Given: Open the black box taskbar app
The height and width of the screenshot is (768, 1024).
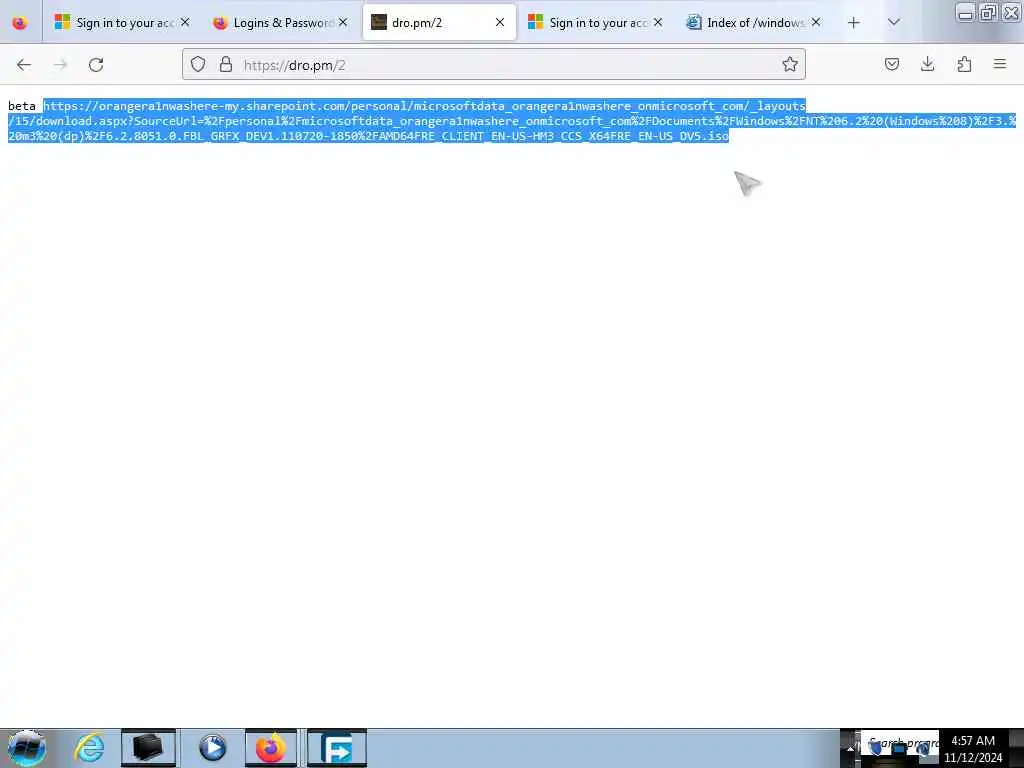Looking at the screenshot, I should [x=148, y=748].
